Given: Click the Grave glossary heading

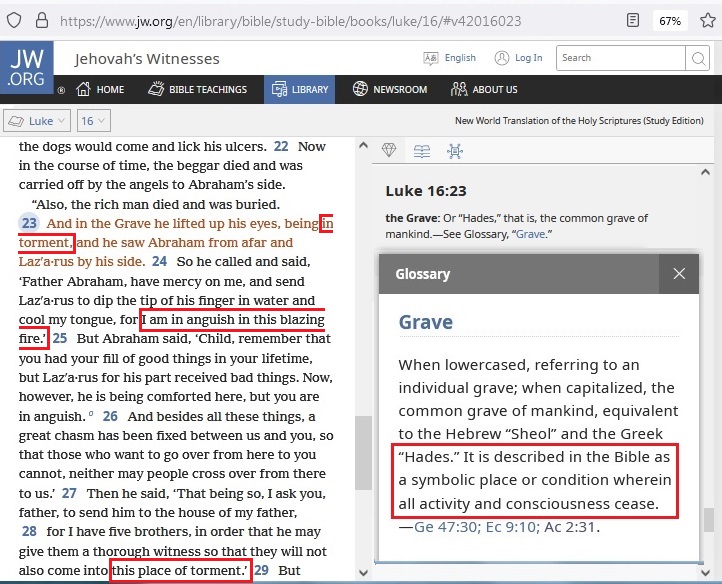Looking at the screenshot, I should point(426,322).
